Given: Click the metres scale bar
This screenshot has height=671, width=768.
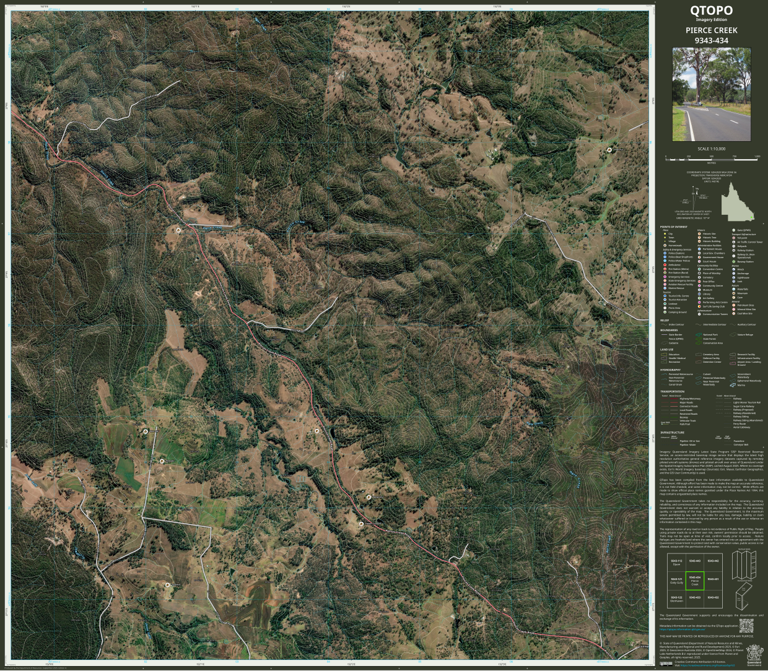Looking at the screenshot, I should (x=711, y=159).
